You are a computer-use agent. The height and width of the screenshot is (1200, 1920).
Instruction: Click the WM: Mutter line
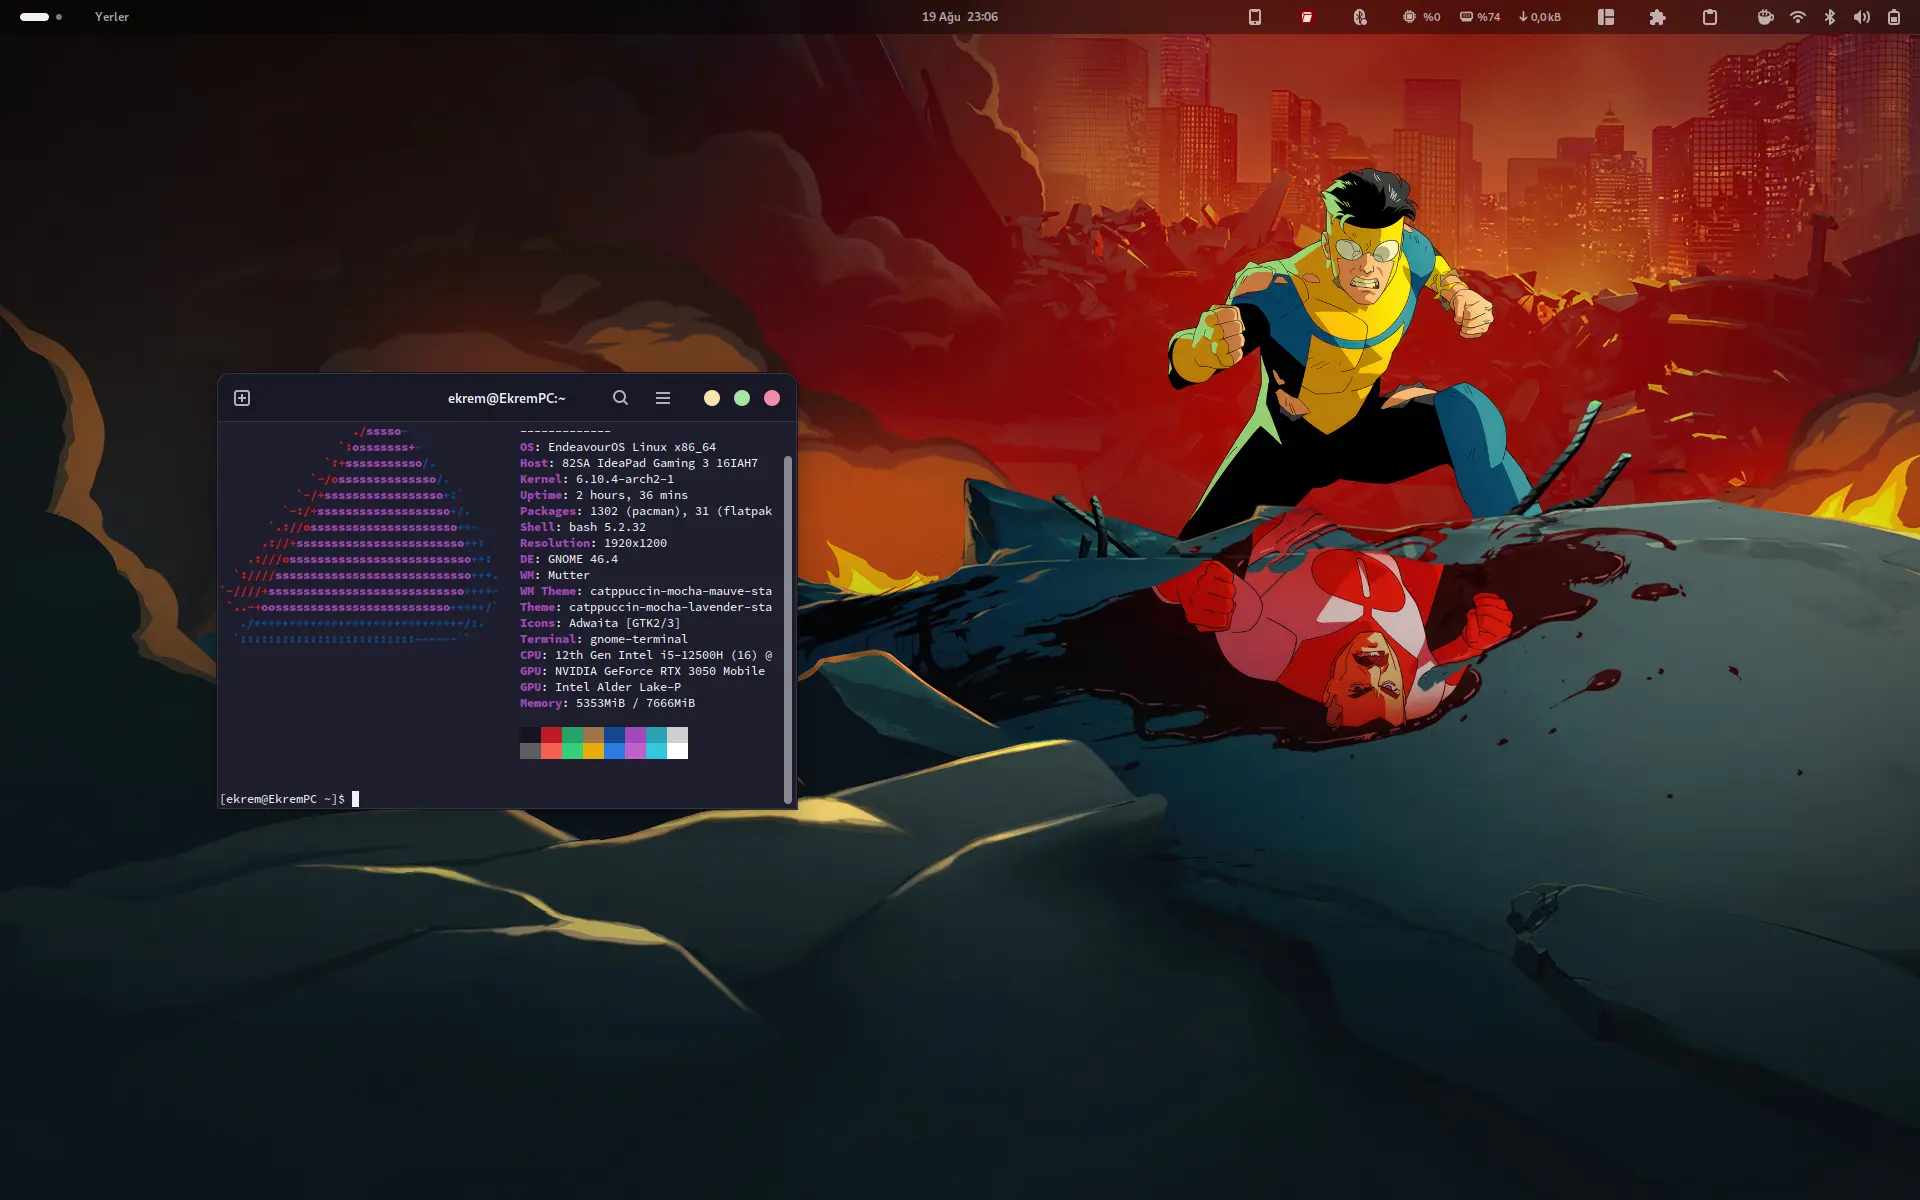point(555,575)
